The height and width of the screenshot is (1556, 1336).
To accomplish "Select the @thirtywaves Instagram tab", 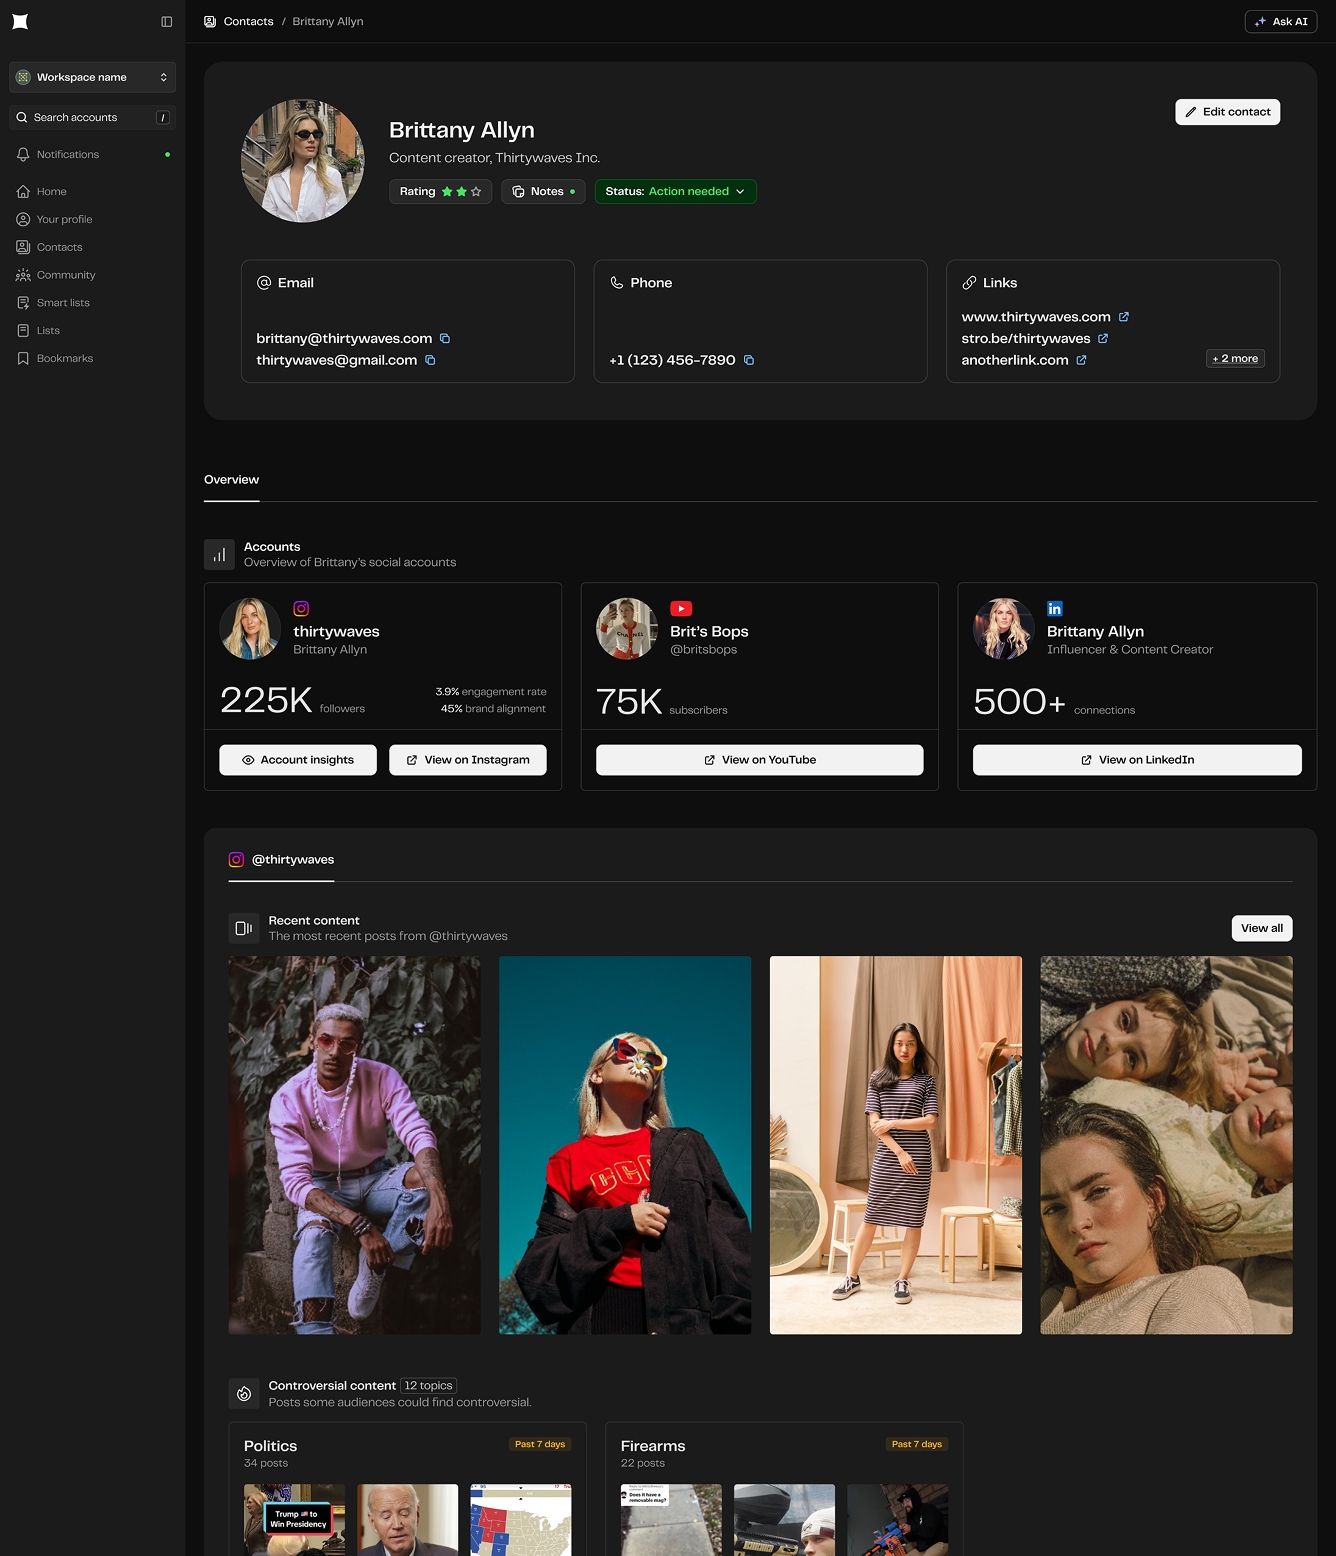I will tap(281, 860).
